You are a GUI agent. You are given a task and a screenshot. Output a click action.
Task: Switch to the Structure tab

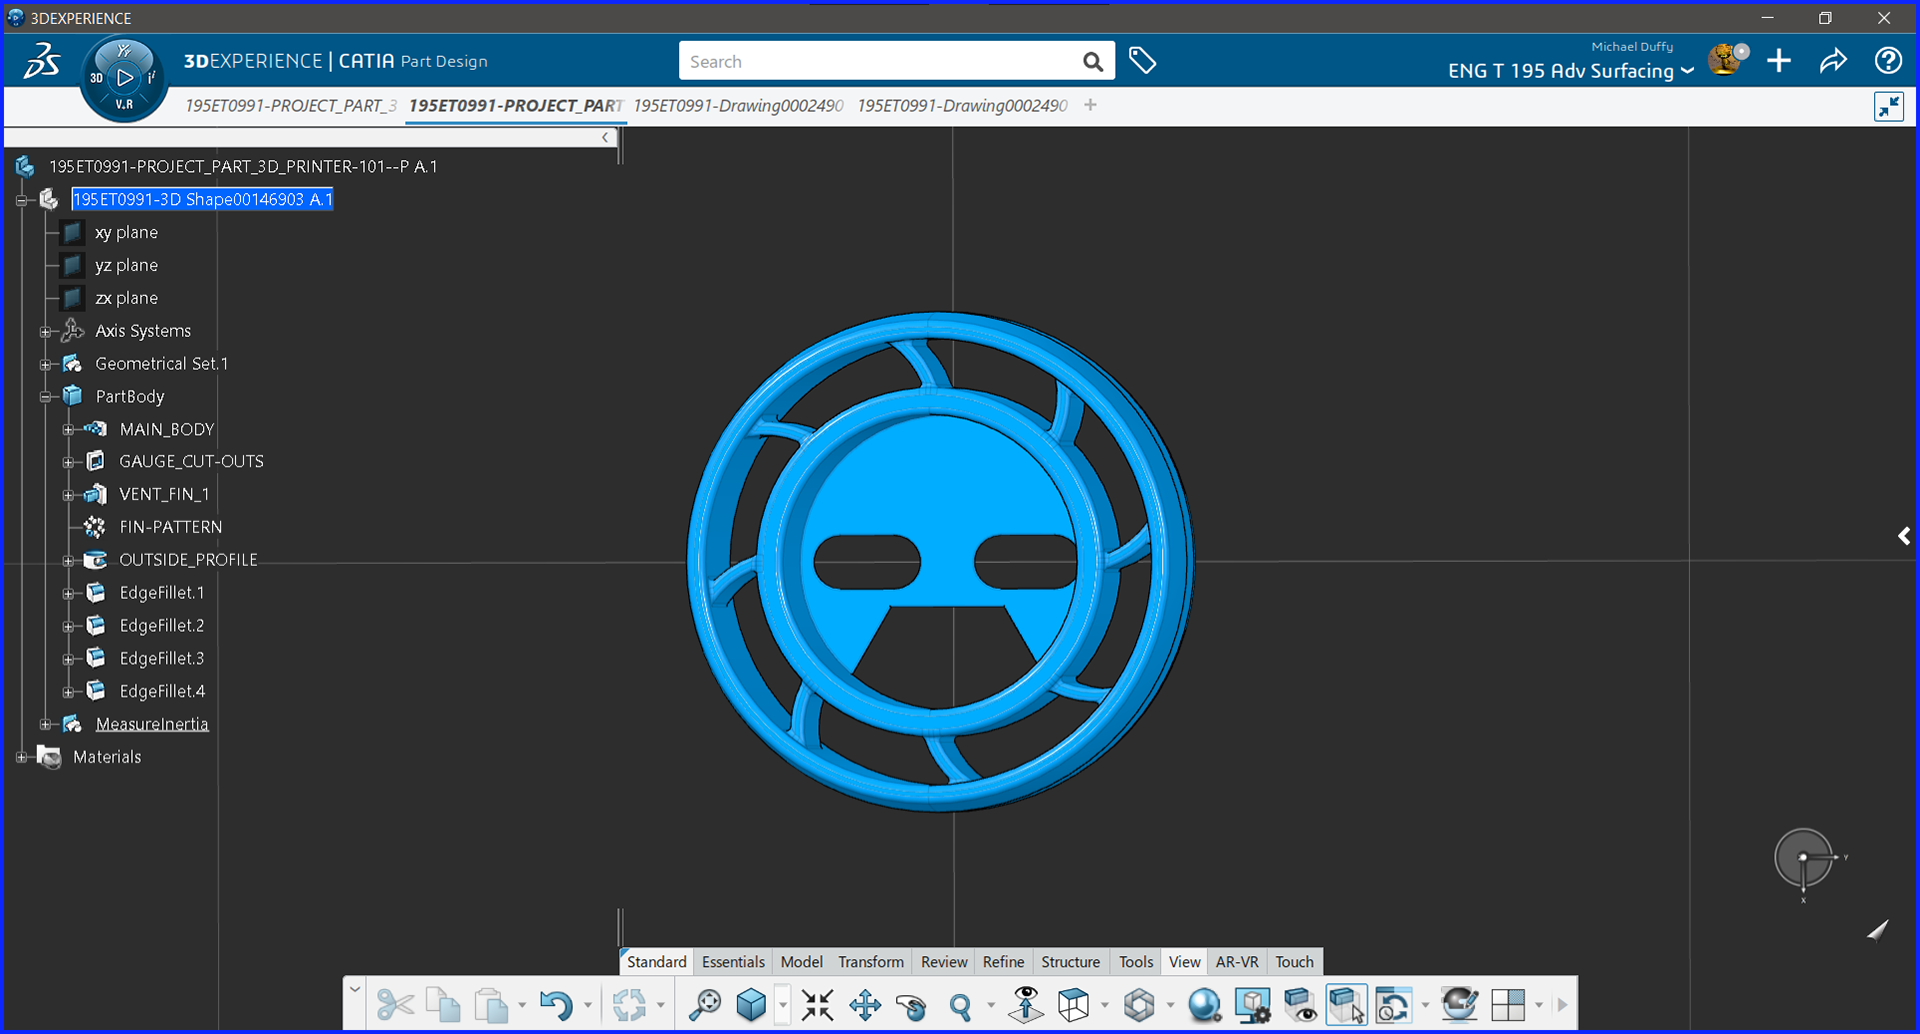click(x=1070, y=962)
